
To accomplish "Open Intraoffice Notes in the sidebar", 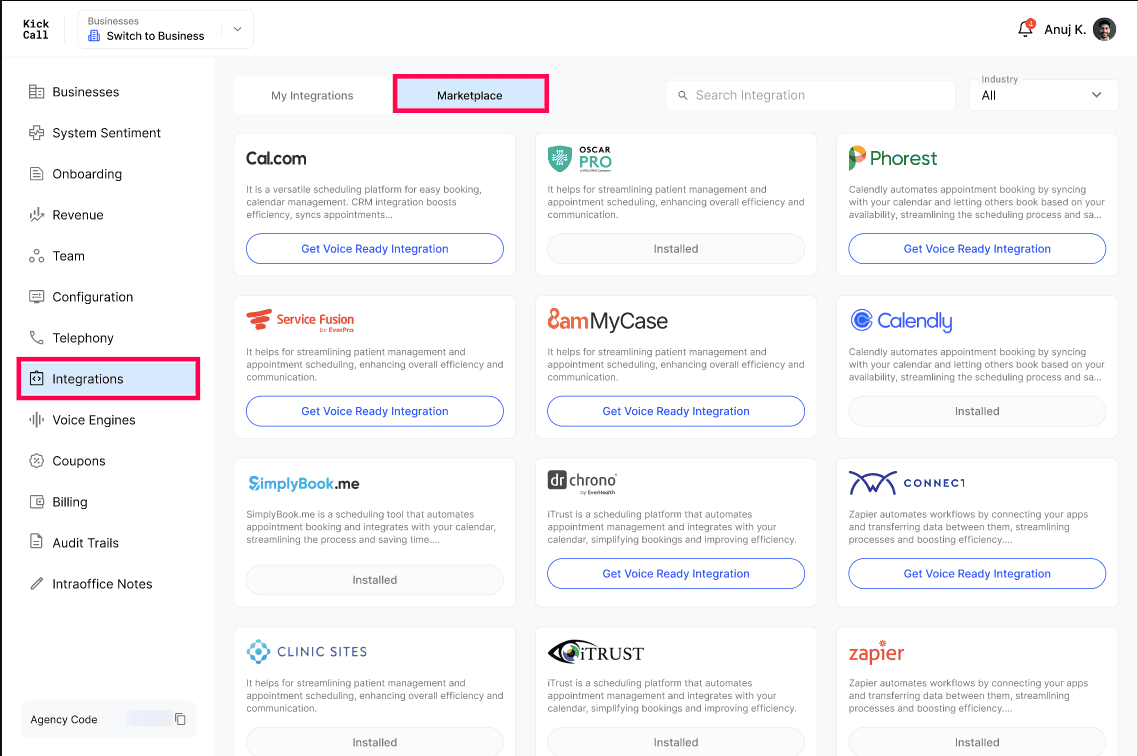I will coord(102,584).
